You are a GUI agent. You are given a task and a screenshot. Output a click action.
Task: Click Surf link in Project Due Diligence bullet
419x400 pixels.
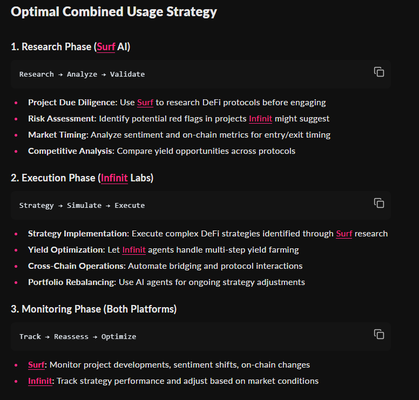coord(145,103)
